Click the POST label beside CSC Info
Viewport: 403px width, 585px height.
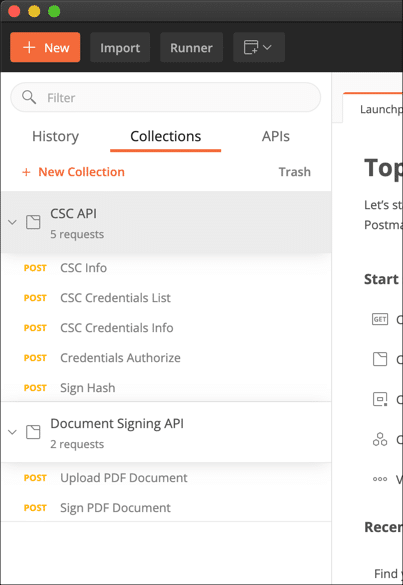[35, 268]
